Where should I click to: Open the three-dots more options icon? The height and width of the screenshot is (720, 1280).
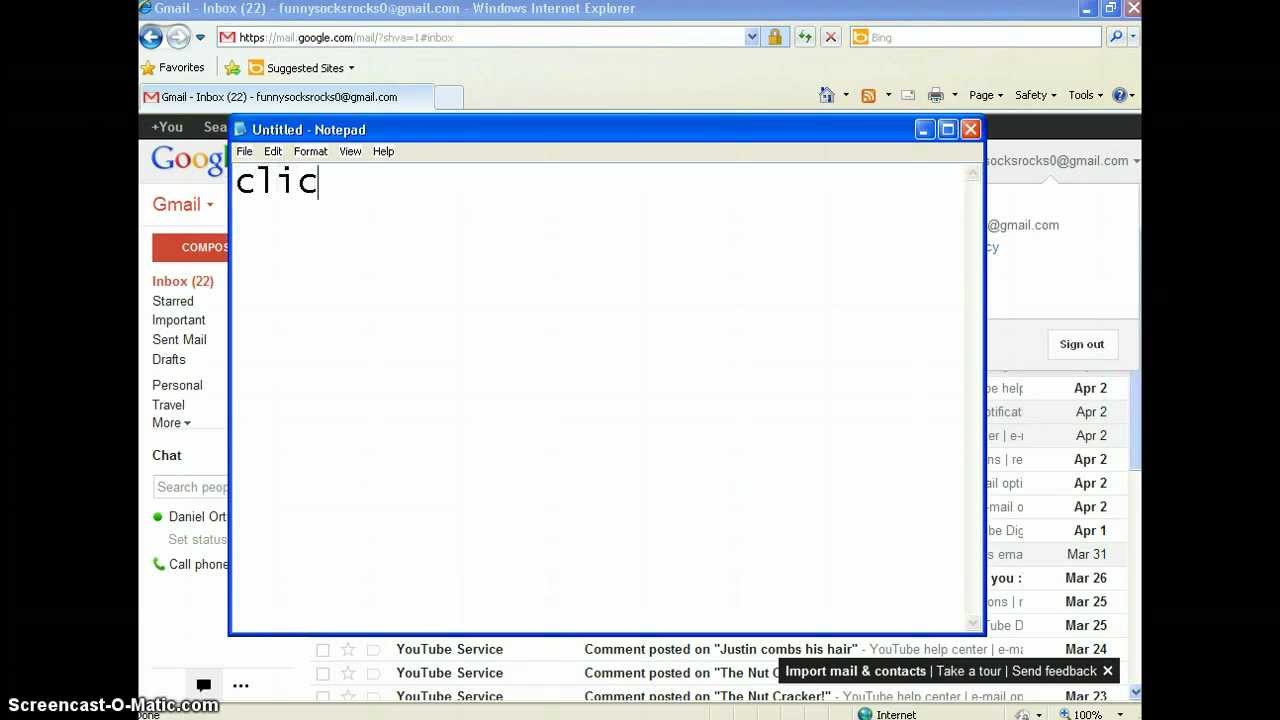[241, 685]
